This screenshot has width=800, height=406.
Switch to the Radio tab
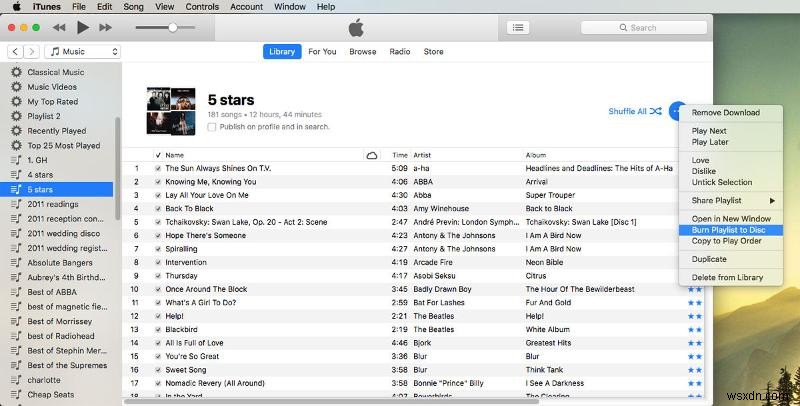pyautogui.click(x=399, y=52)
